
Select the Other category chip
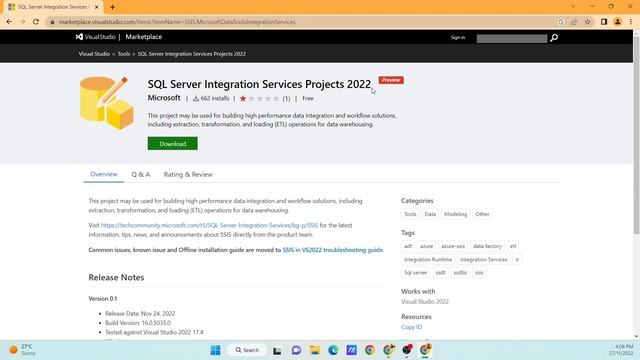pyautogui.click(x=482, y=214)
